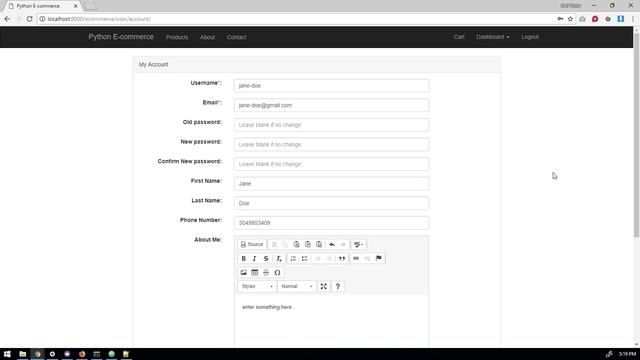Screen dimensions: 640x360
Task: Go back in browser history
Action: (x=7, y=19)
